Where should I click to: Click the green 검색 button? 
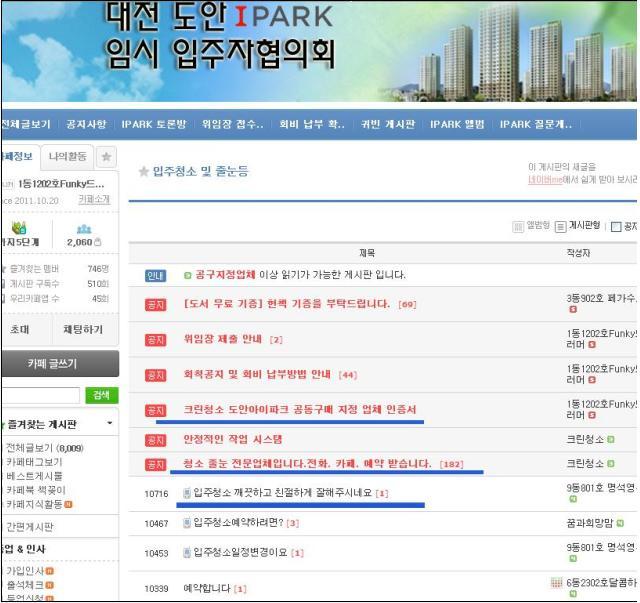101,395
